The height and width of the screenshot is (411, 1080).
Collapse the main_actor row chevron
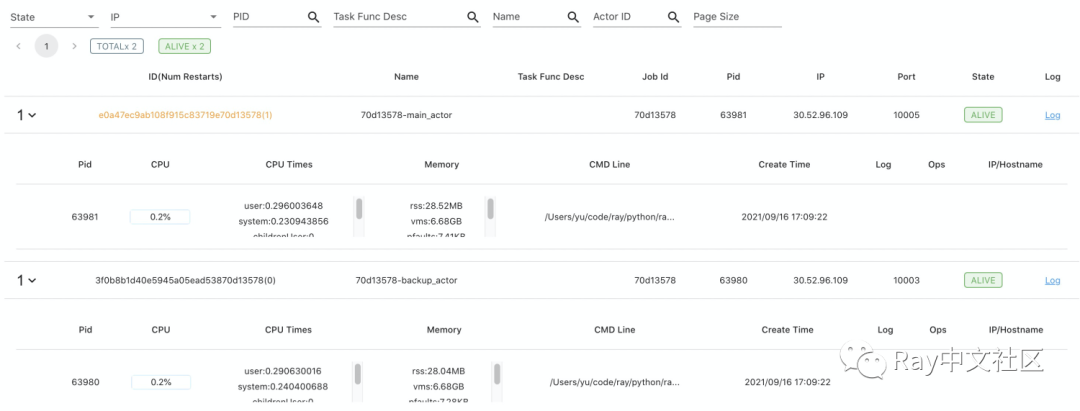click(32, 116)
